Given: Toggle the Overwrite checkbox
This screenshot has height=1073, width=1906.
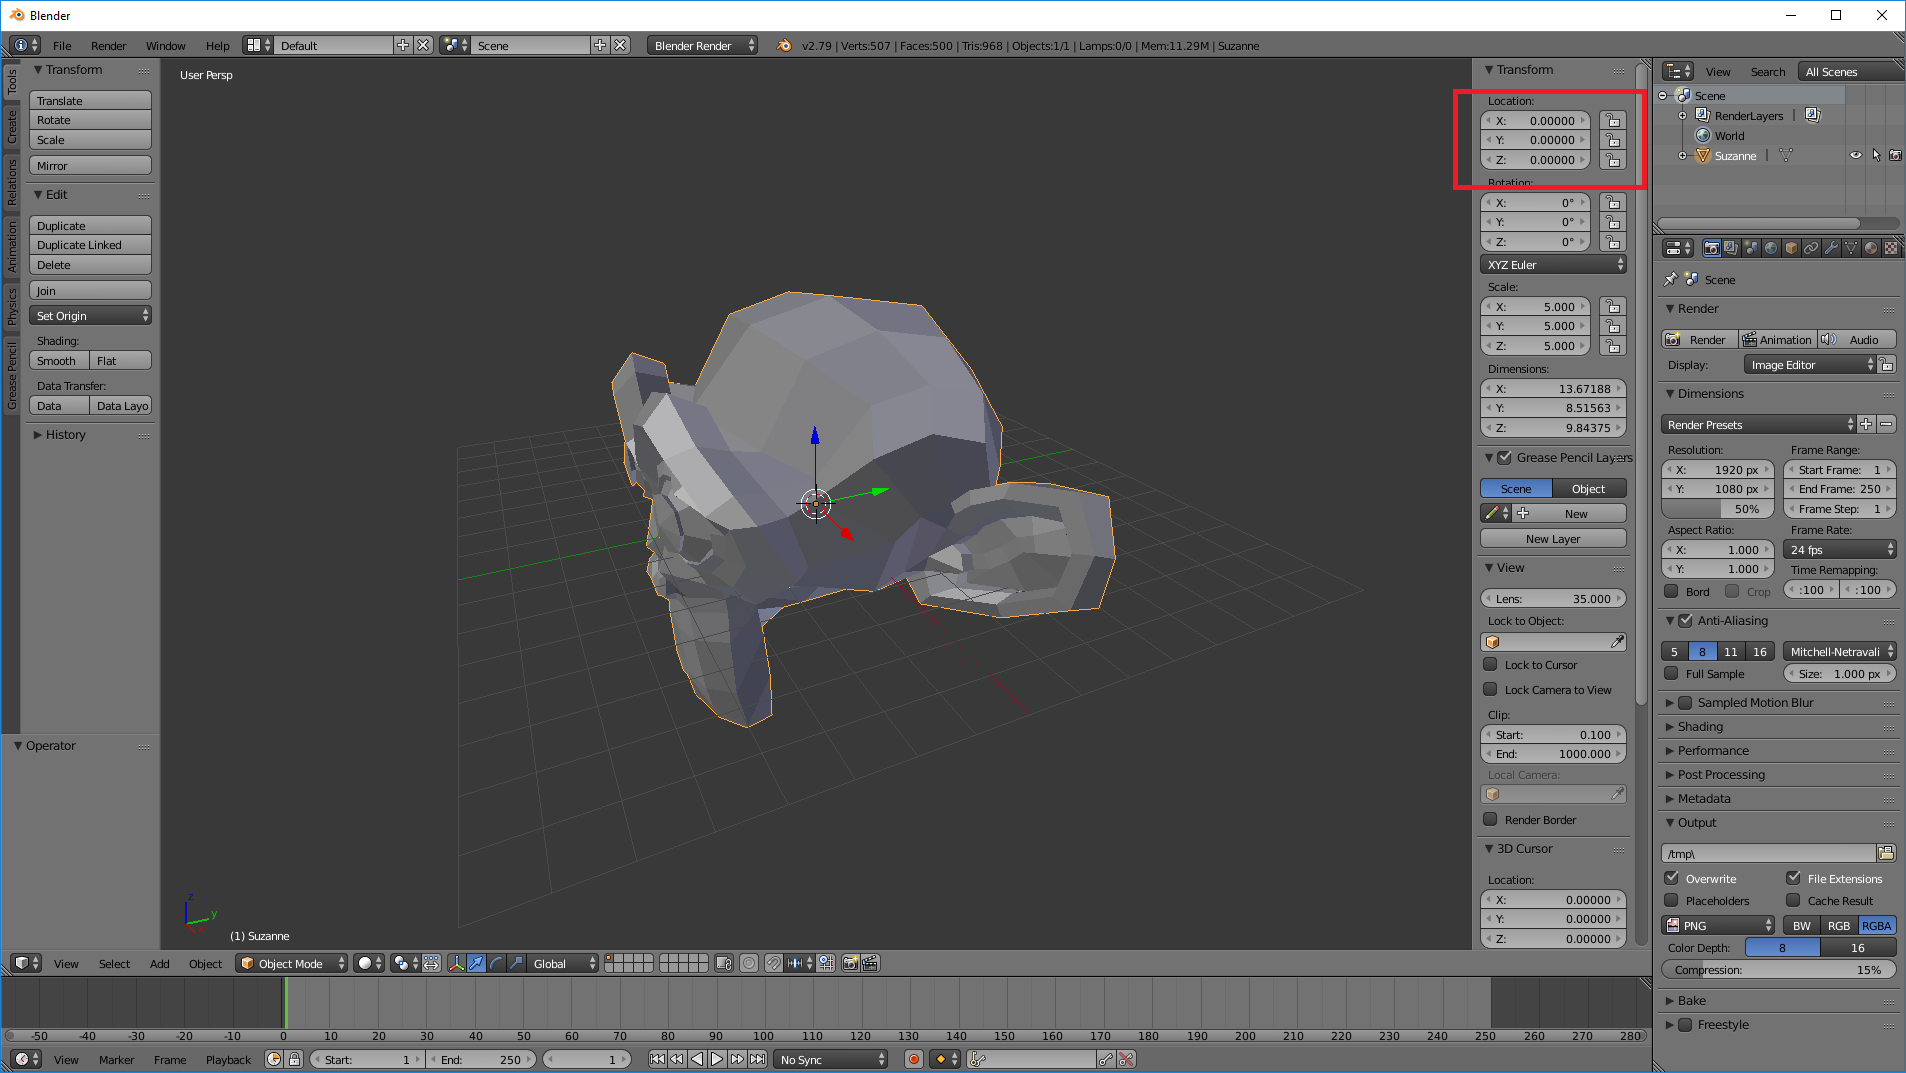Looking at the screenshot, I should (x=1672, y=878).
